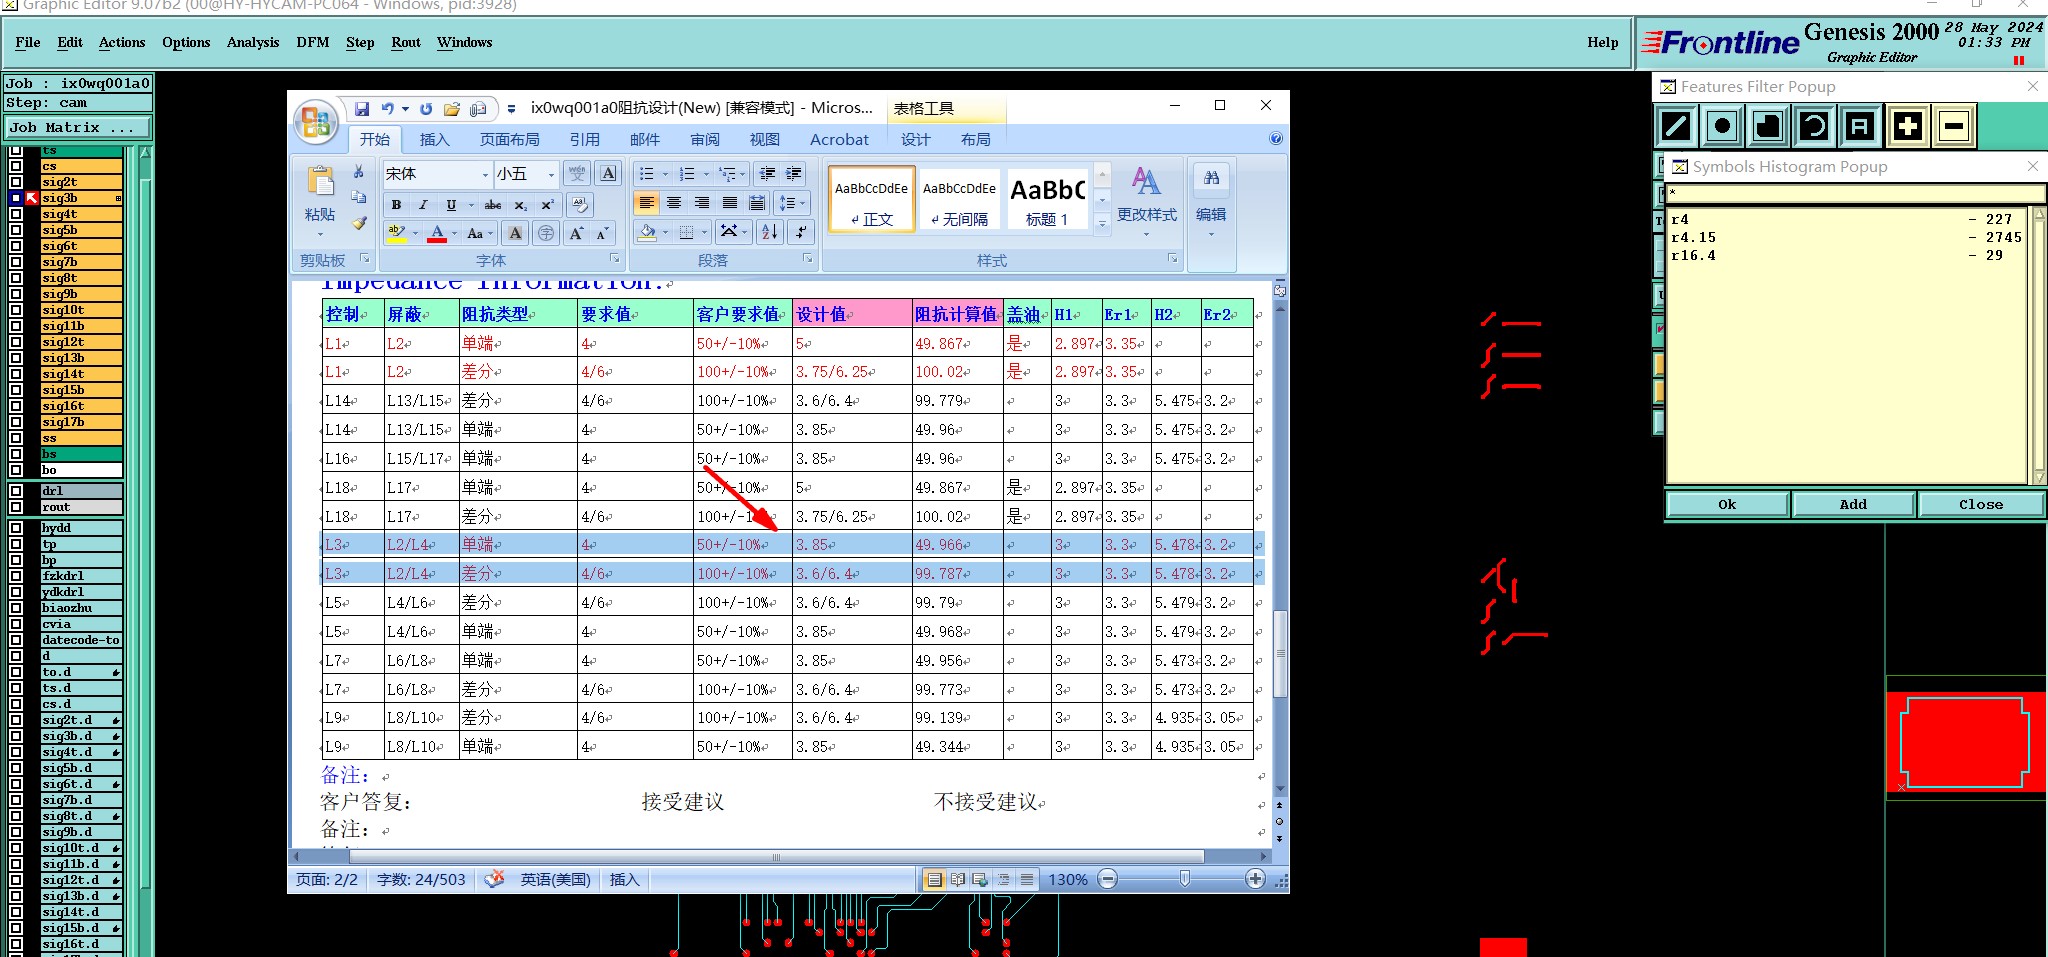Click Close in Symbols Histogram Popup
This screenshot has width=2048, height=957.
1981,504
